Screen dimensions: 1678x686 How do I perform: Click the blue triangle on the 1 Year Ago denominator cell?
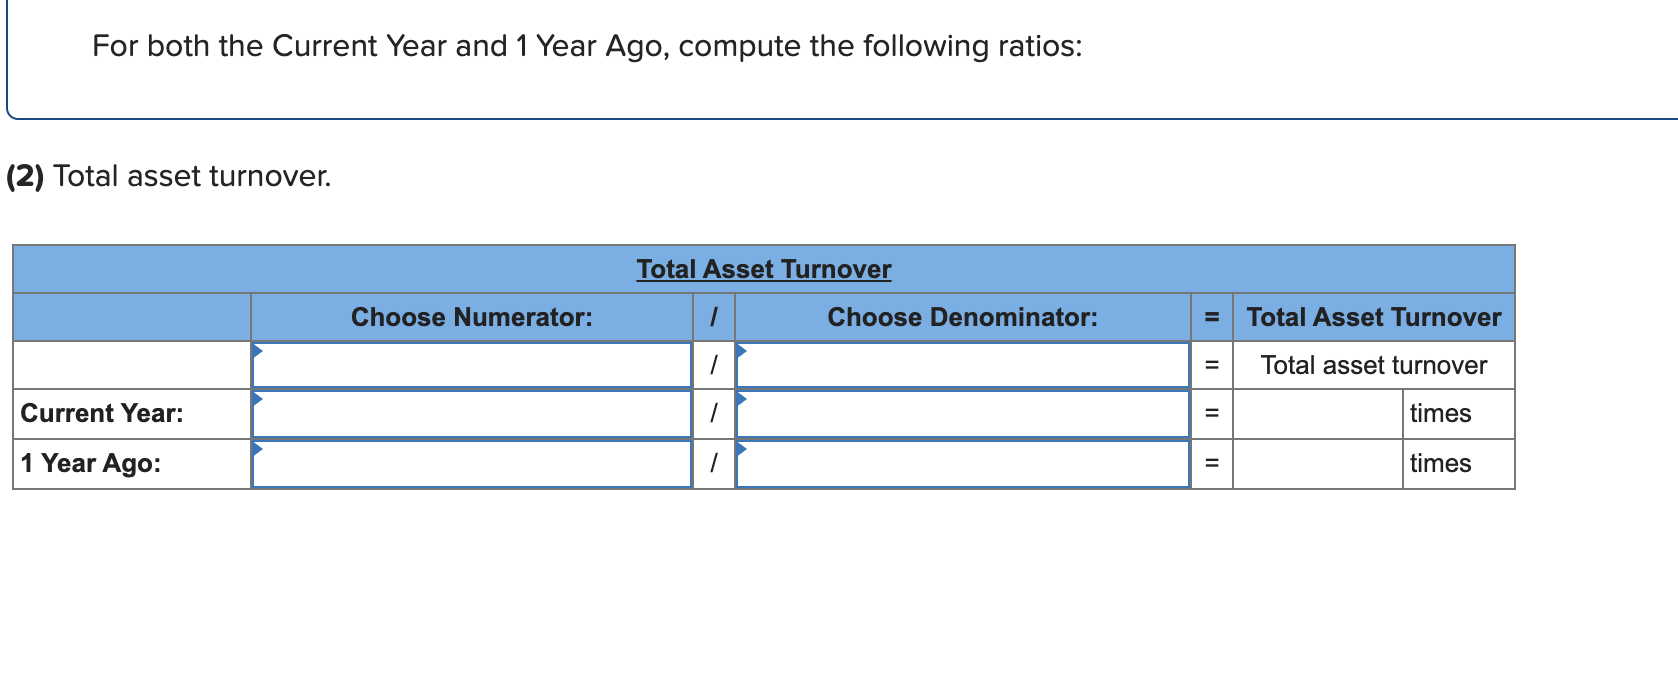pyautogui.click(x=740, y=451)
